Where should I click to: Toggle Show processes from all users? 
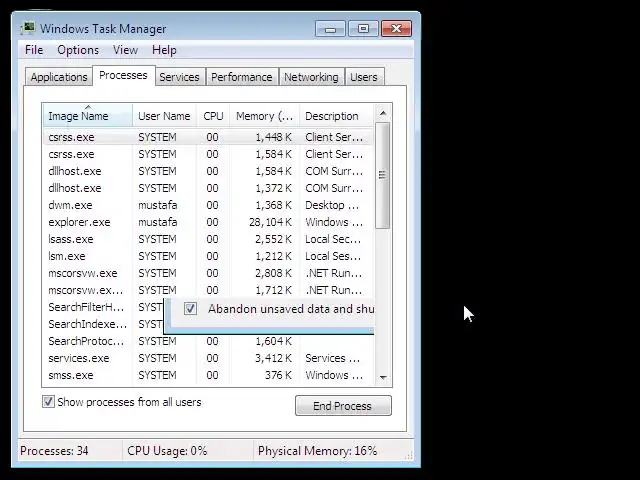(48, 402)
